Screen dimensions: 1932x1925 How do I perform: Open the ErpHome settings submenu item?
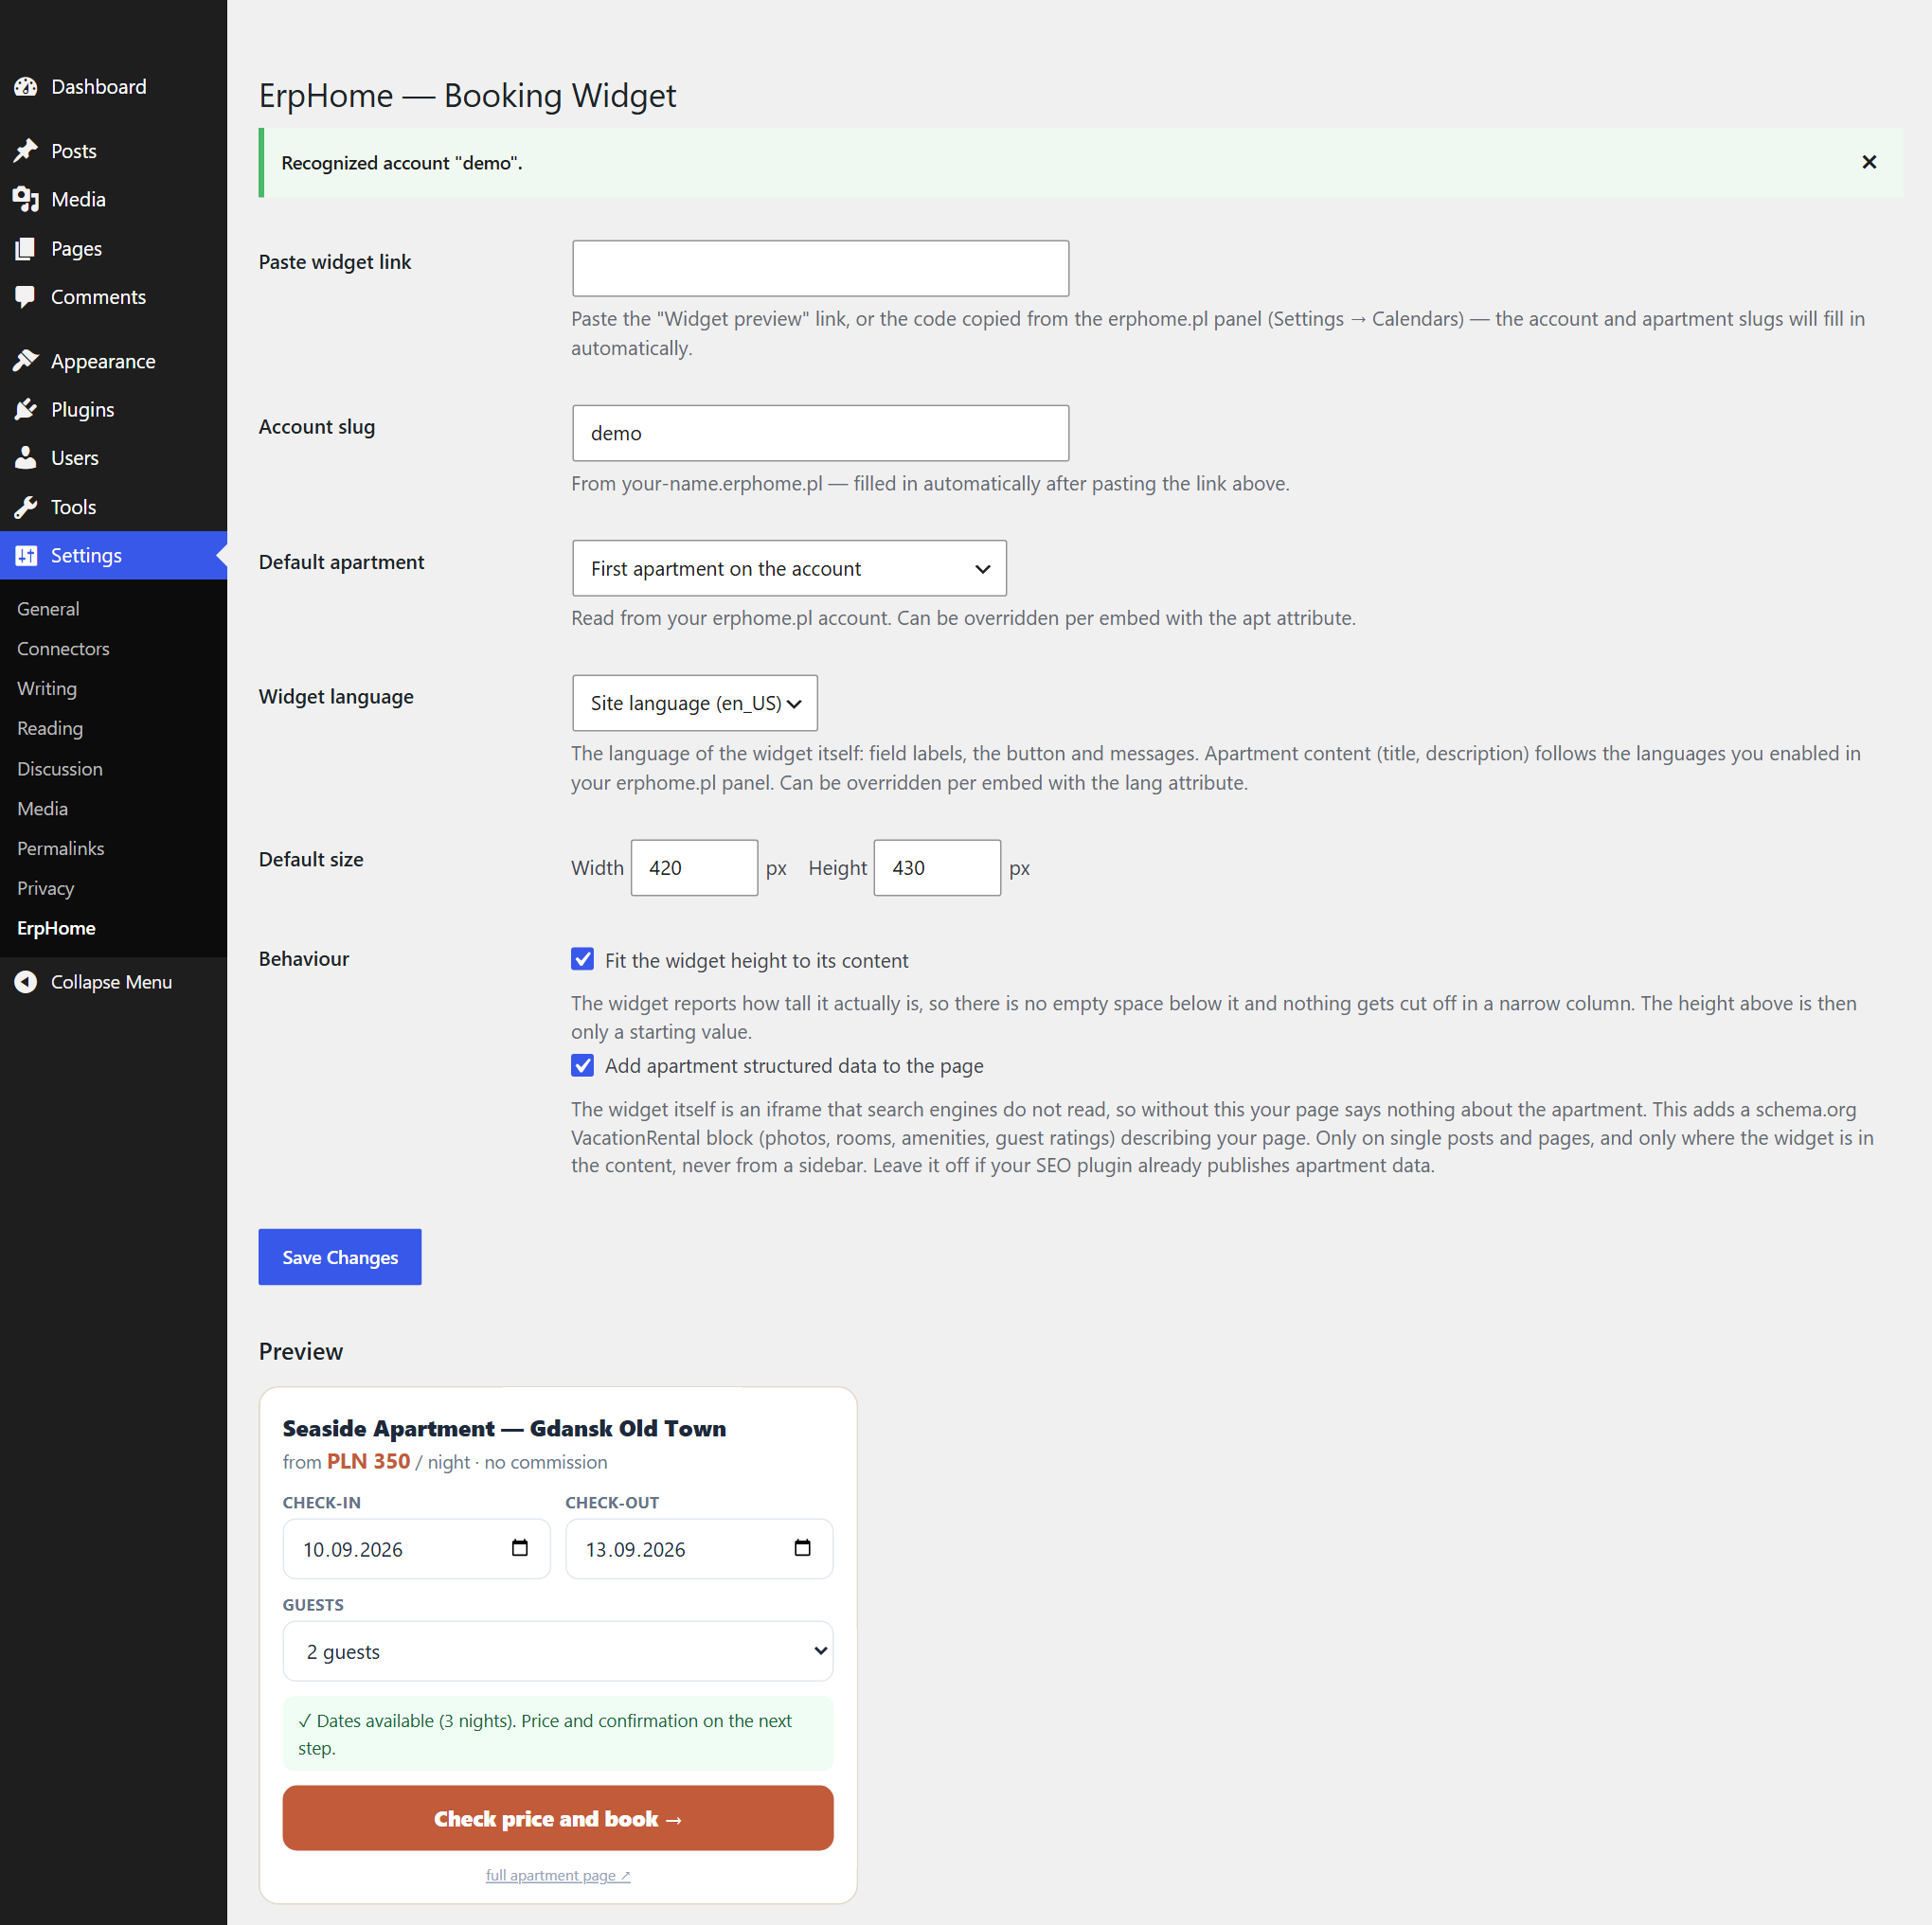[x=56, y=928]
